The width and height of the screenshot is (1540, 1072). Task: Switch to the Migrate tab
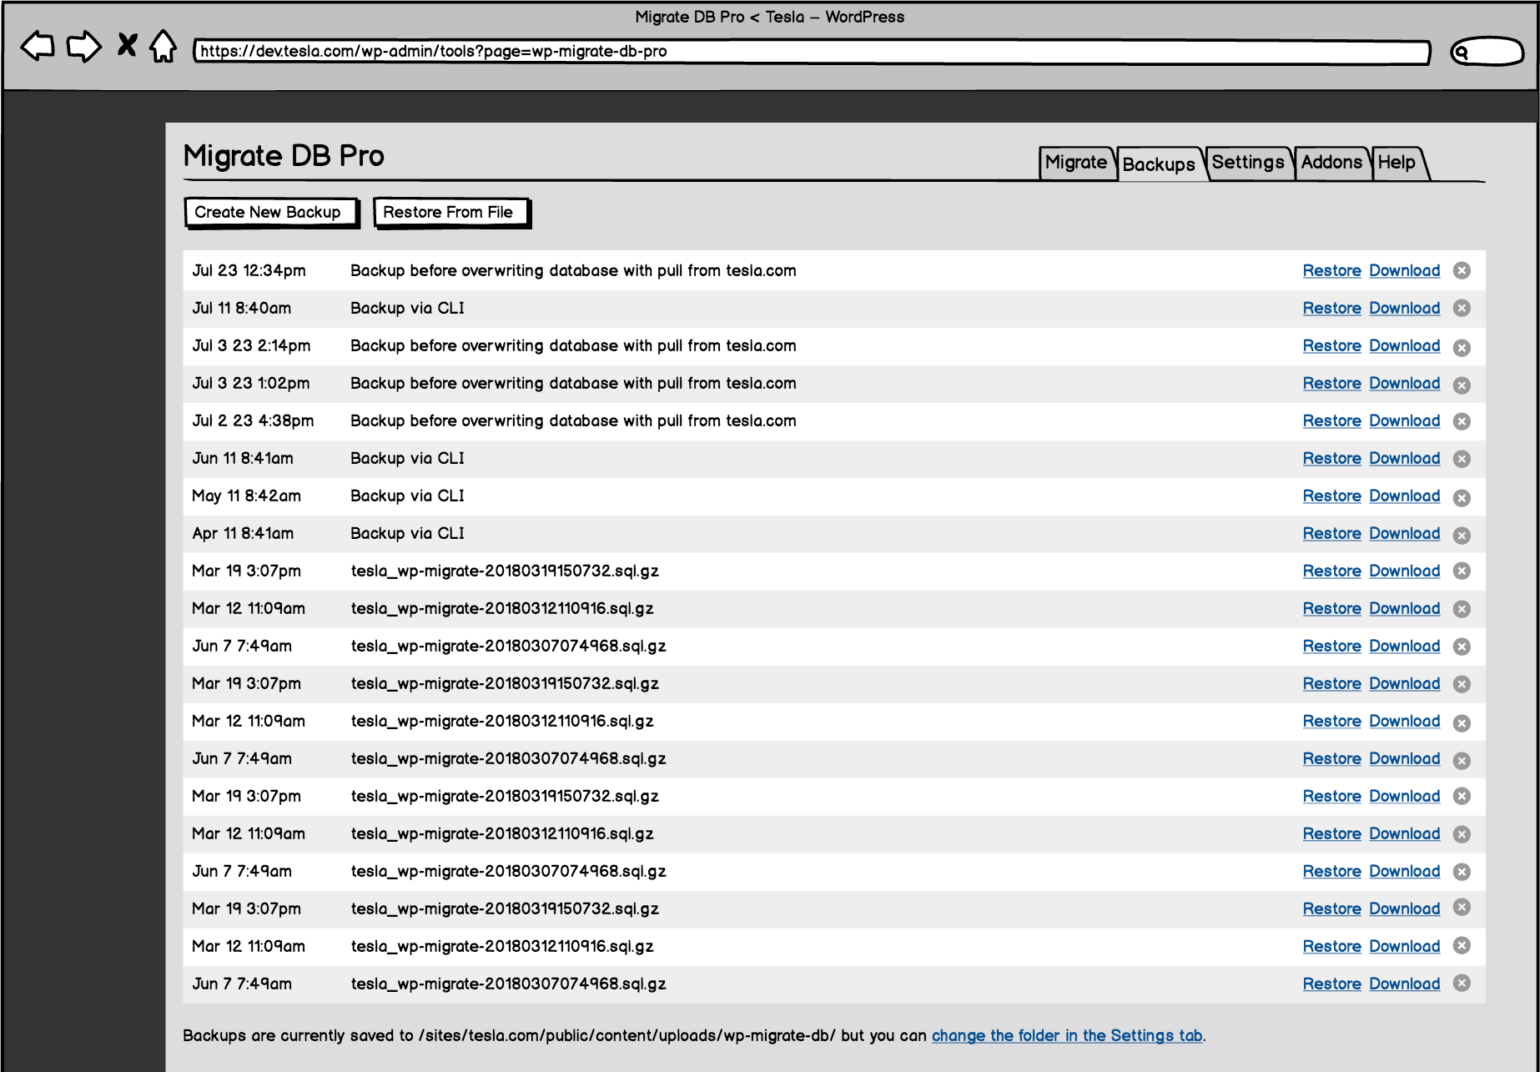1076,162
